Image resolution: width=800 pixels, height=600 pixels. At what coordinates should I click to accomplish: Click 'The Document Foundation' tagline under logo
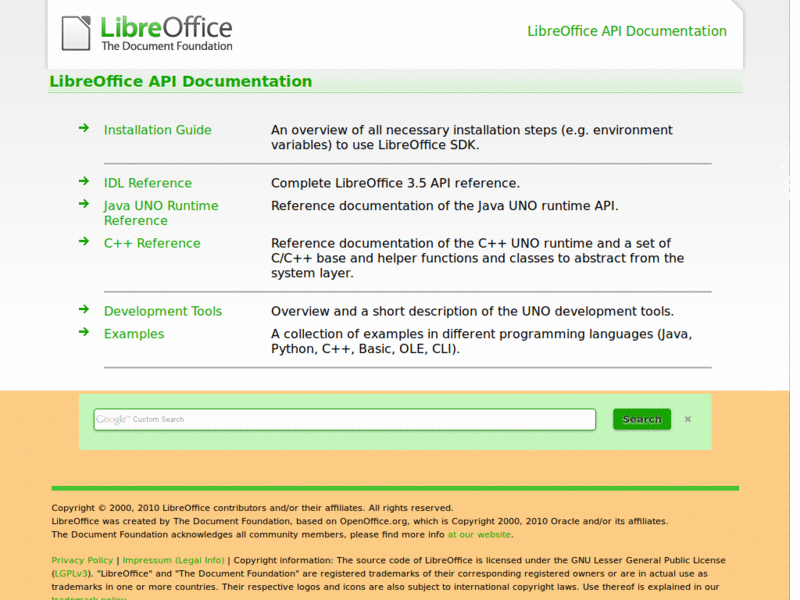(167, 46)
